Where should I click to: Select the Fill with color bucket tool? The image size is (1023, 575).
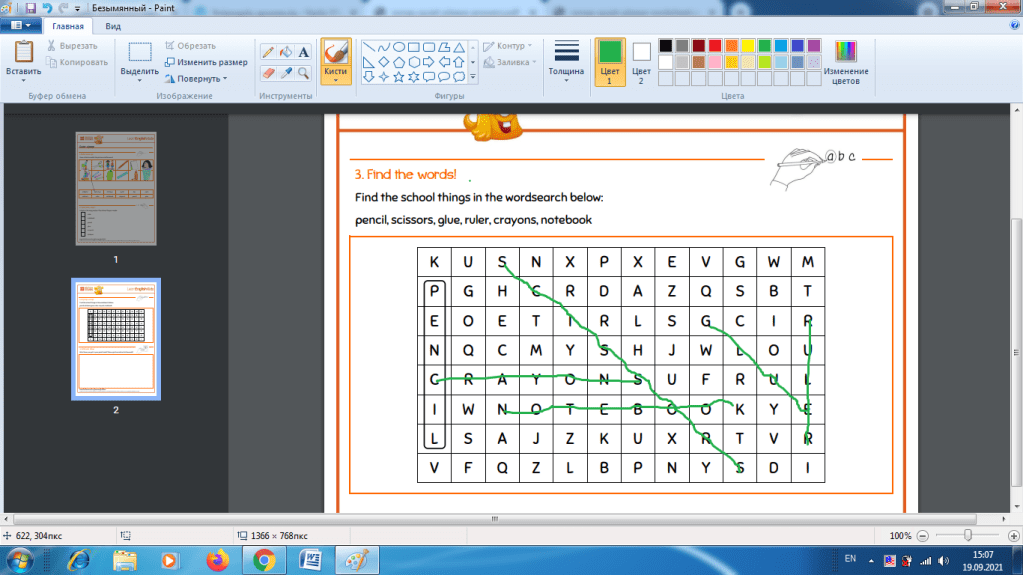[x=286, y=52]
